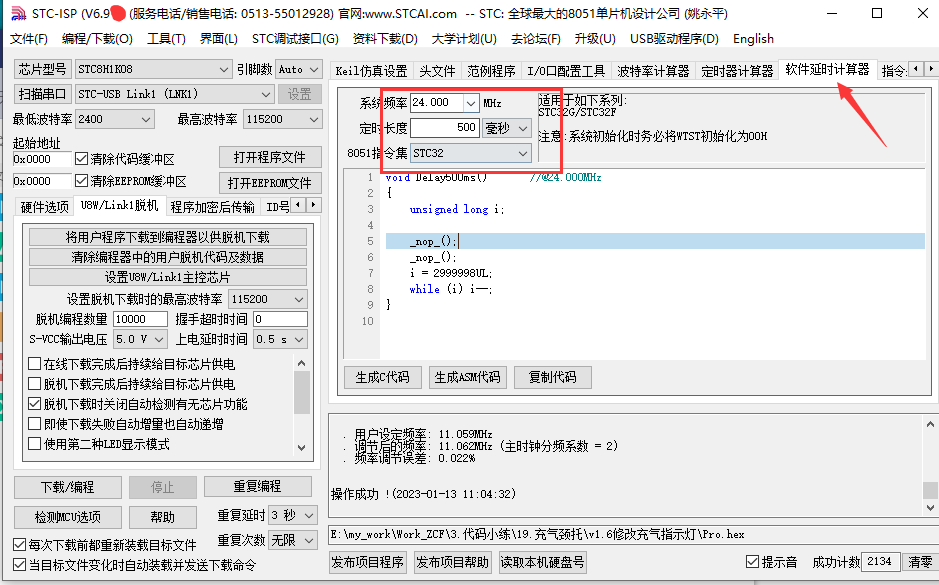Switch language via English menu
The image size is (939, 585).
click(753, 39)
